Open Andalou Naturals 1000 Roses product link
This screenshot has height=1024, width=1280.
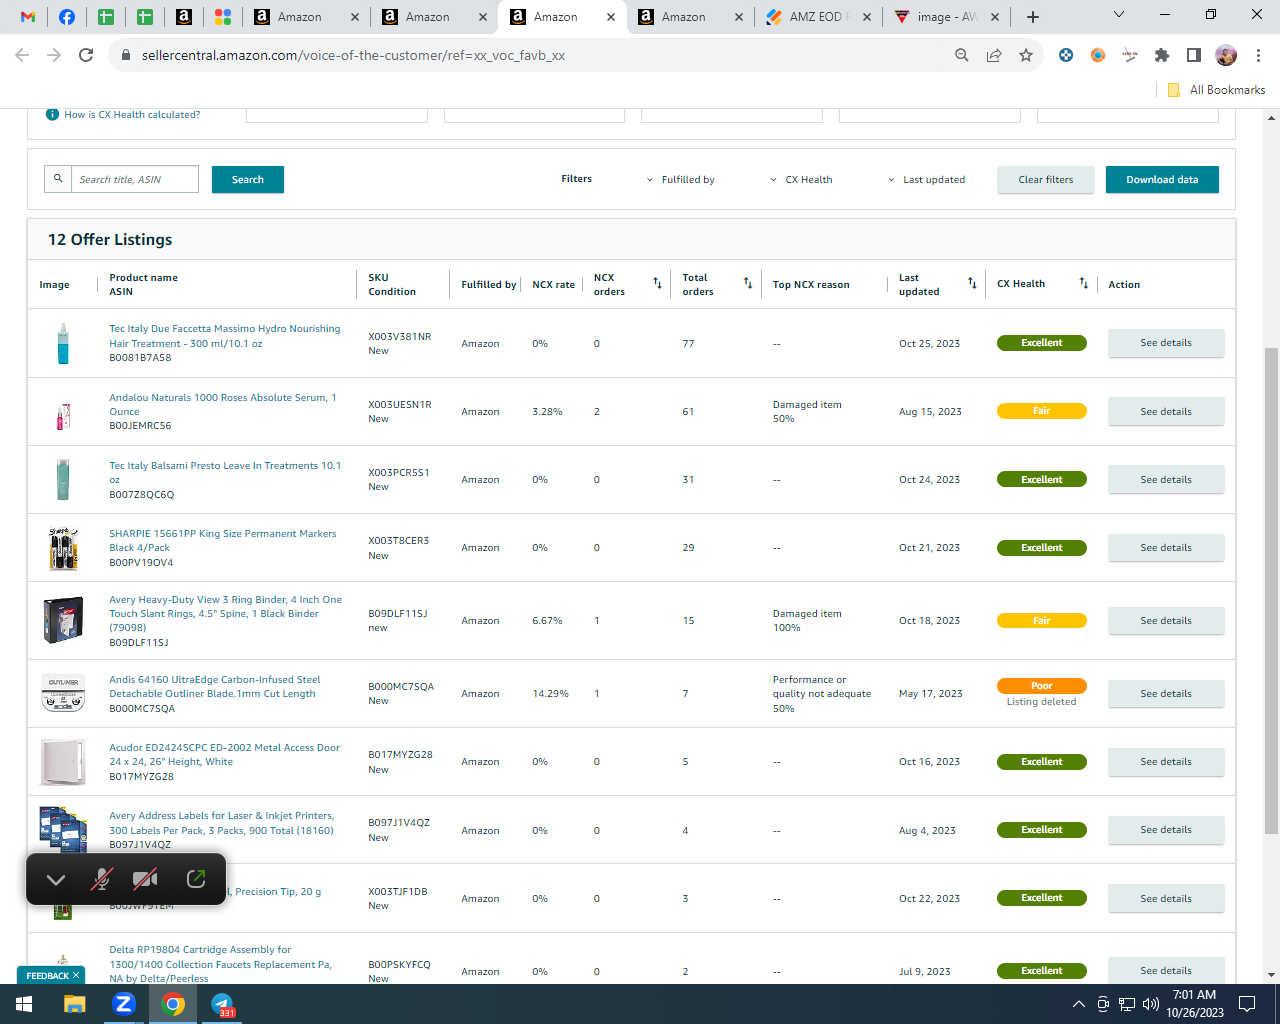[222, 405]
